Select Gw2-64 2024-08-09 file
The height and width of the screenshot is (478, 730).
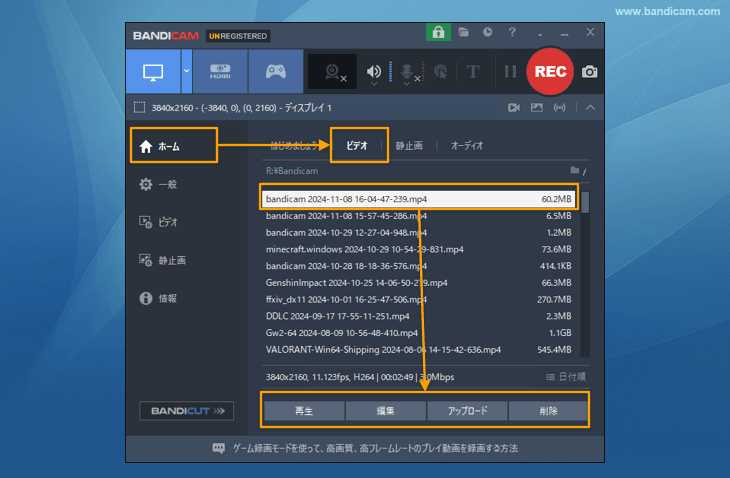[x=418, y=333]
